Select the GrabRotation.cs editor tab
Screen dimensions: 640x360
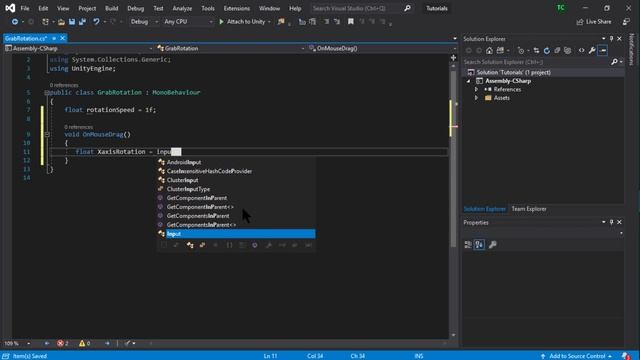click(26, 38)
